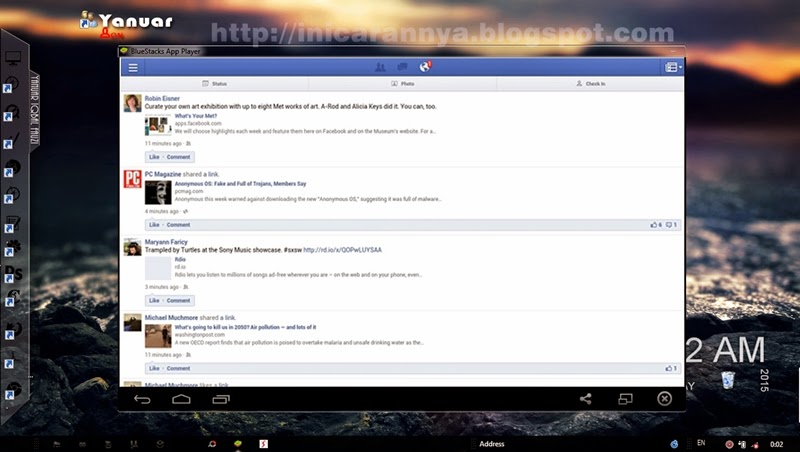Open the Recycle Bin on desktop

[x=728, y=380]
